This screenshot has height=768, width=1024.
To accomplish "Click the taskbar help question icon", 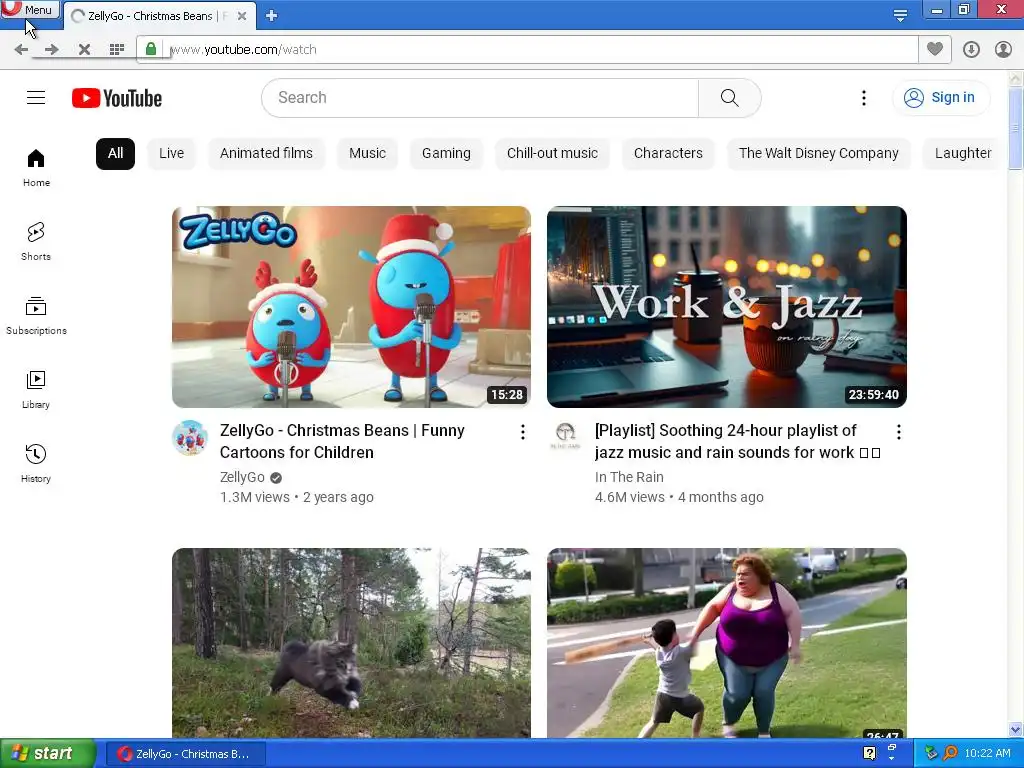I will coord(869,753).
